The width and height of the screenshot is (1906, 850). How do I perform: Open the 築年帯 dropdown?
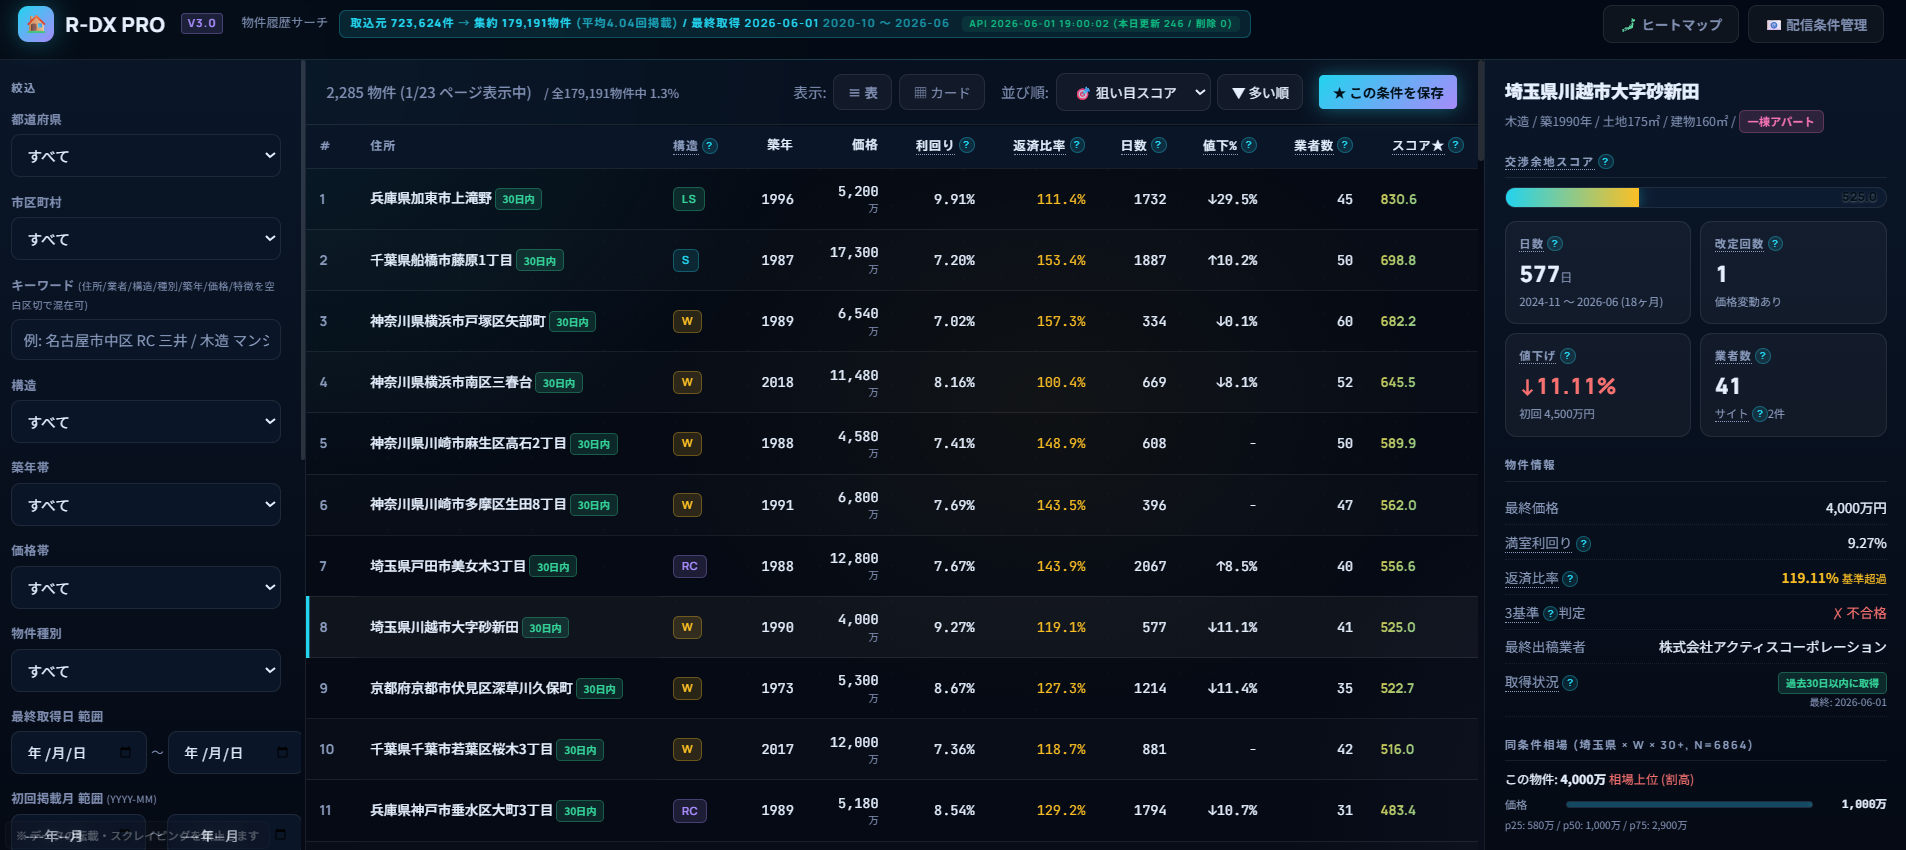145,505
